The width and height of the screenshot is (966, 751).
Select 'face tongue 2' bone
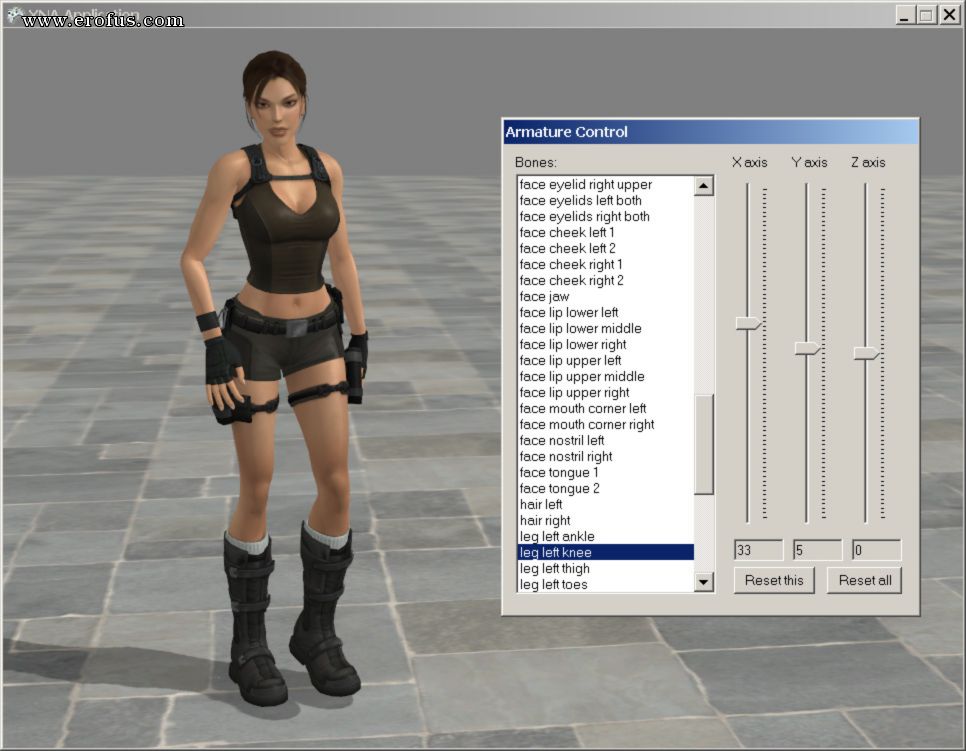[x=606, y=489]
